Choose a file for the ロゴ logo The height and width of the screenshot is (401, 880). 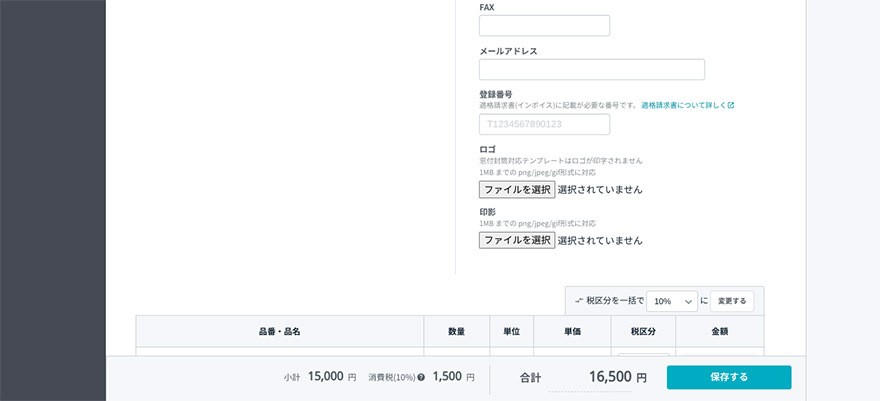[517, 189]
